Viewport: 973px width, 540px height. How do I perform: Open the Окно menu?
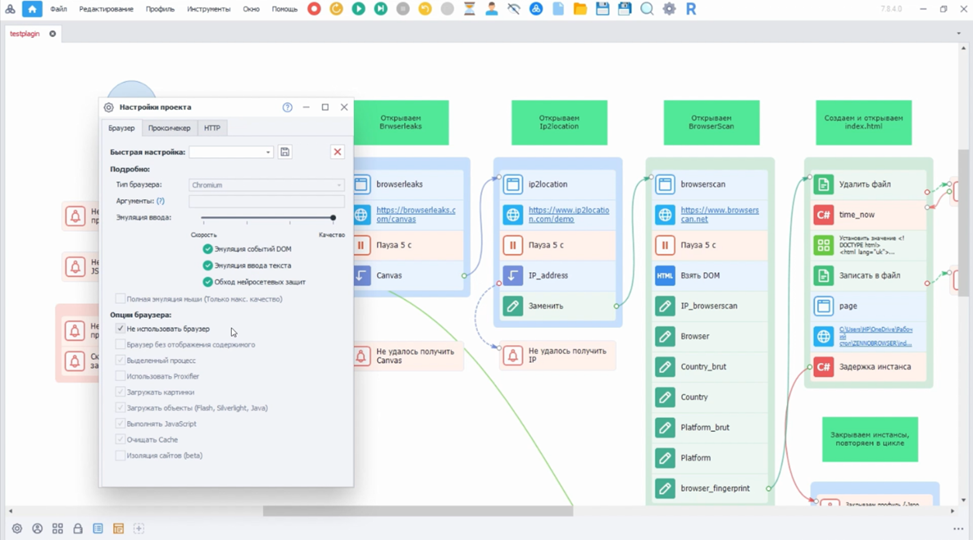pyautogui.click(x=251, y=9)
